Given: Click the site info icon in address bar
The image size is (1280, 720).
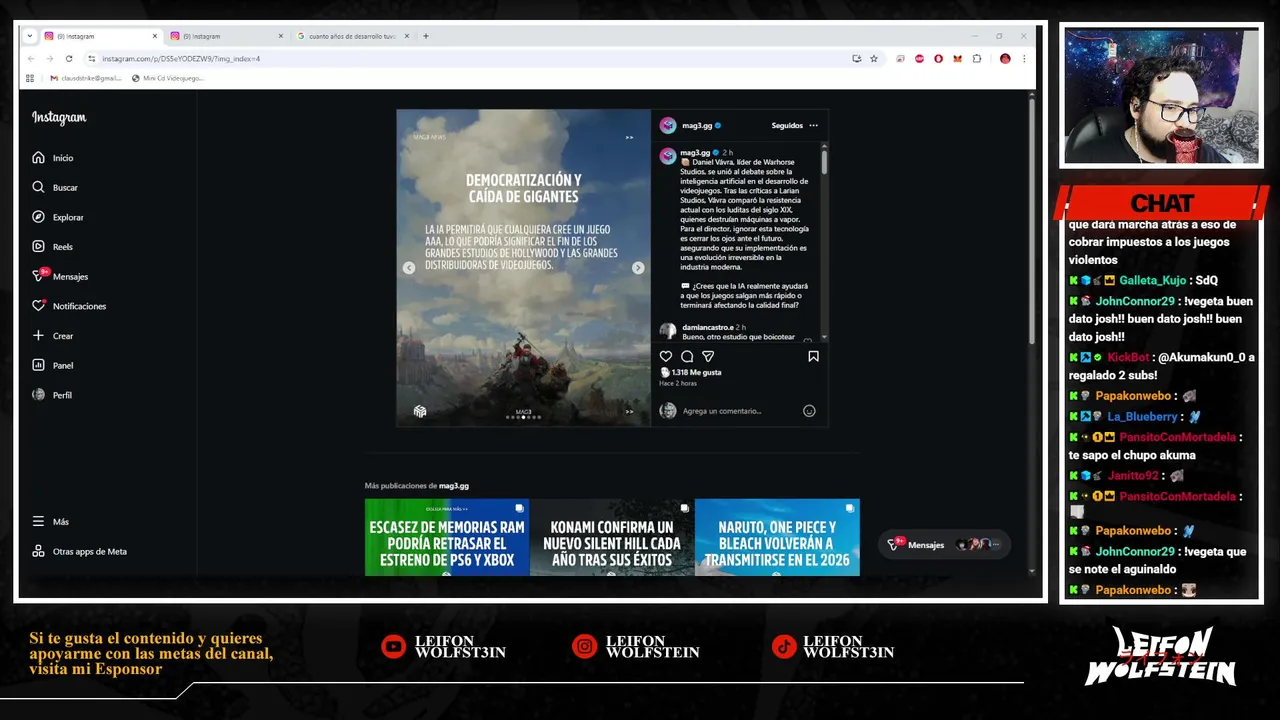Looking at the screenshot, I should coord(91,59).
